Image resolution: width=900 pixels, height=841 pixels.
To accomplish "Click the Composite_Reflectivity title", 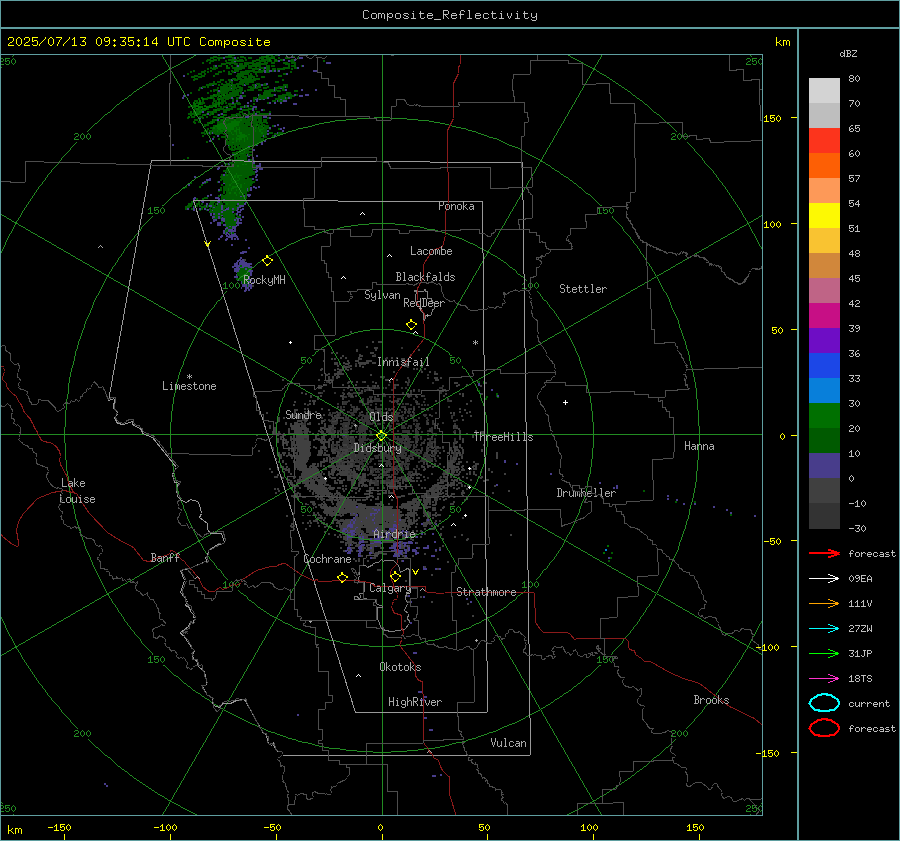I will pos(450,15).
